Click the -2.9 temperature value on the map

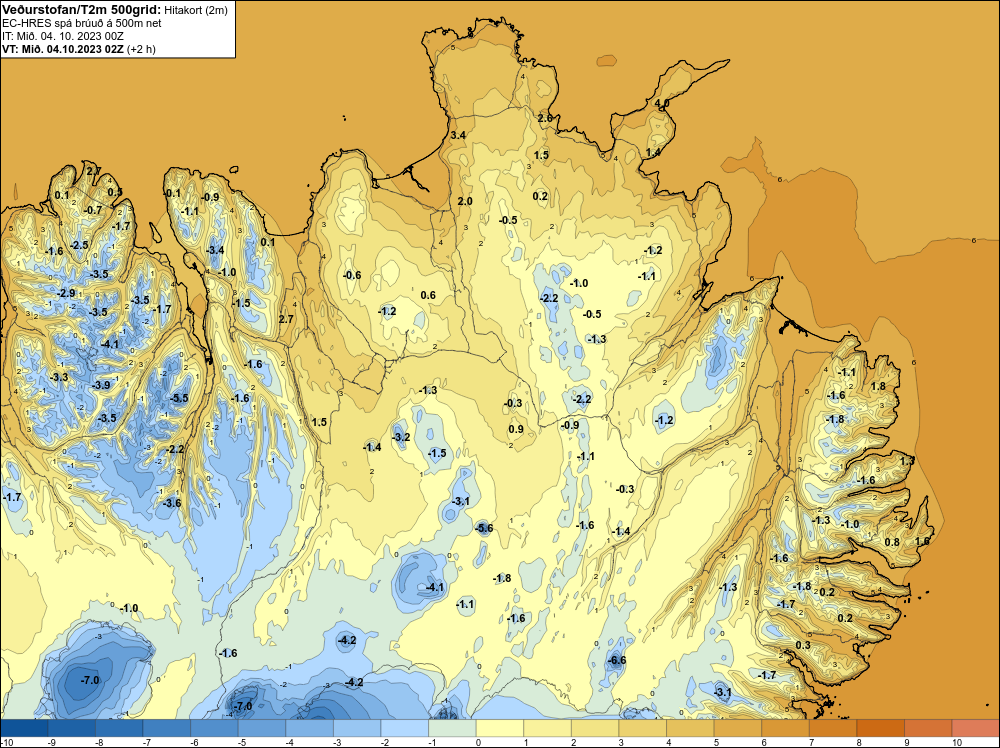click(x=66, y=293)
